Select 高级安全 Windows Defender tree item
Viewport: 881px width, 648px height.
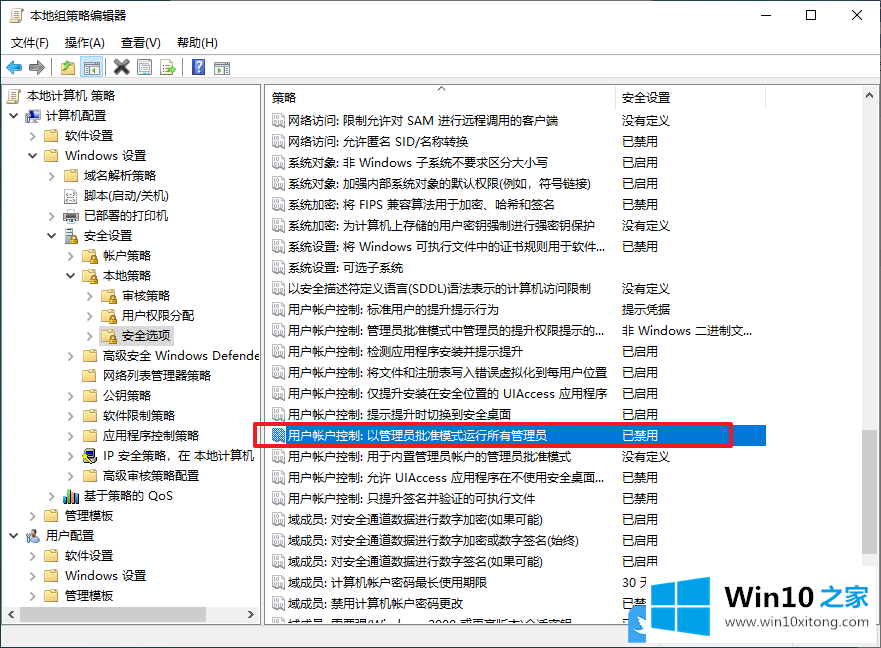(x=180, y=356)
